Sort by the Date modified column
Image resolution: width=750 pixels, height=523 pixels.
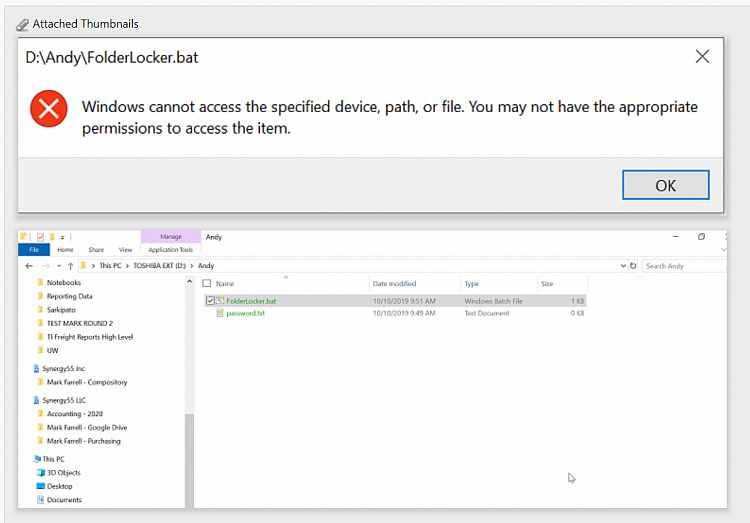coord(394,283)
